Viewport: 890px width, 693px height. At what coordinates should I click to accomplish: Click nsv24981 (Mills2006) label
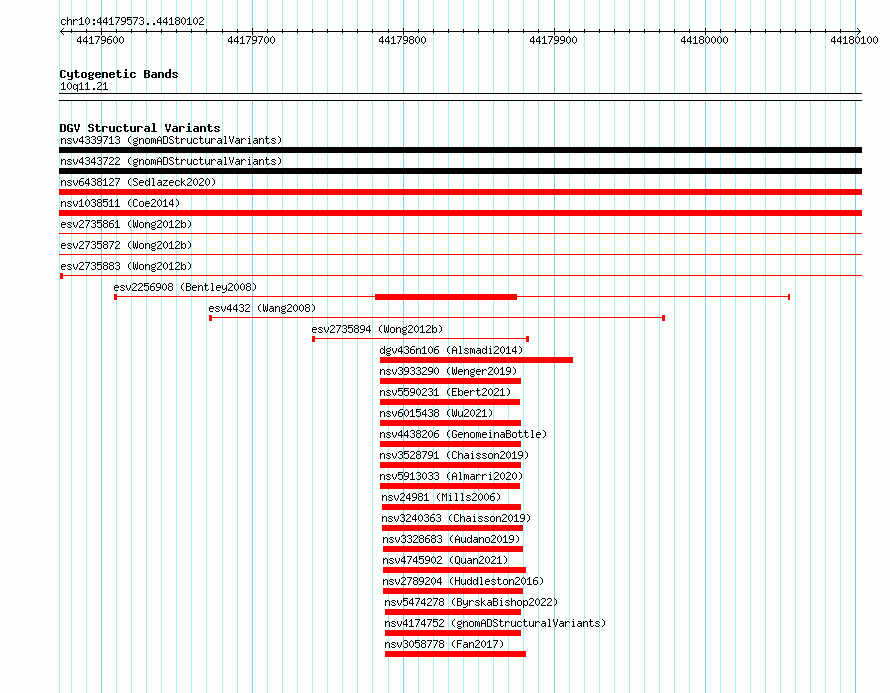(441, 497)
